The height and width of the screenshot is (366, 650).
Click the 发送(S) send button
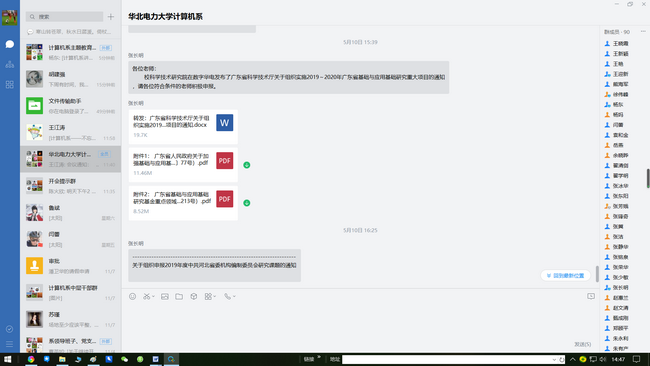point(582,344)
